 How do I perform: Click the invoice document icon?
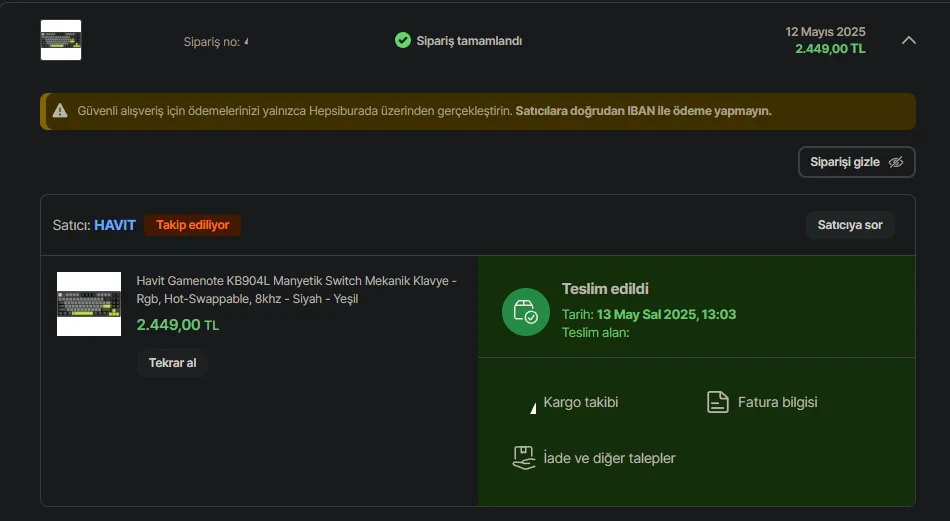coord(718,402)
